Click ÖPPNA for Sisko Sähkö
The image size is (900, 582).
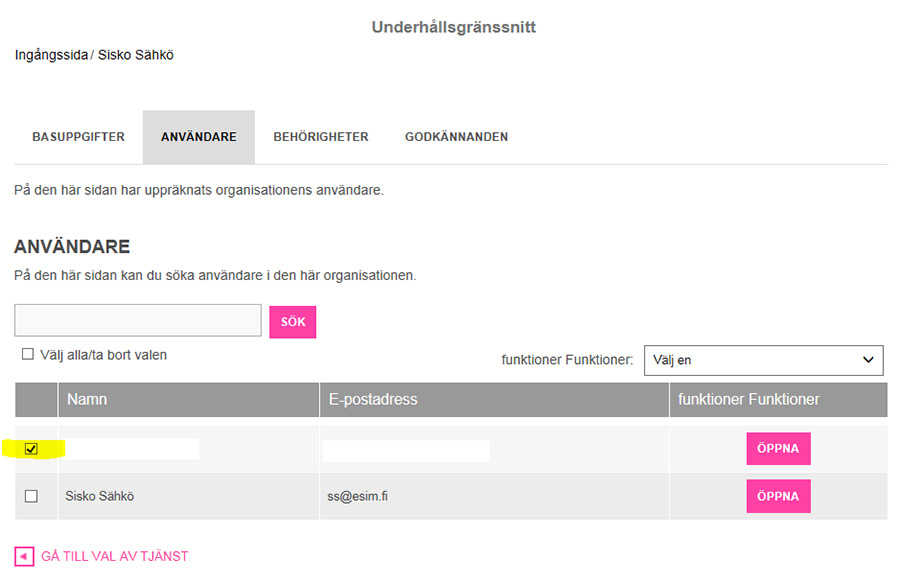click(778, 496)
